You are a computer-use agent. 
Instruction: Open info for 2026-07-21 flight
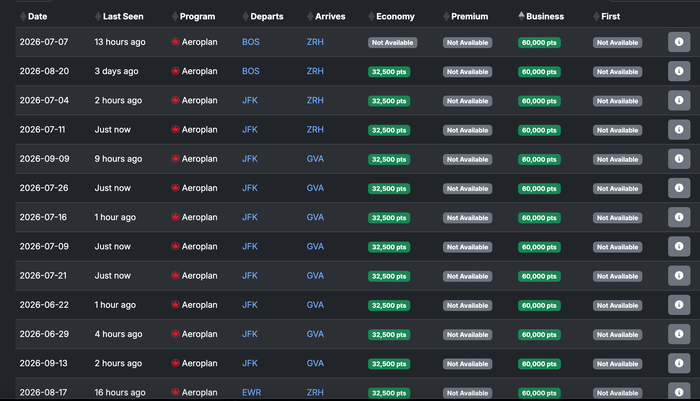coord(679,276)
